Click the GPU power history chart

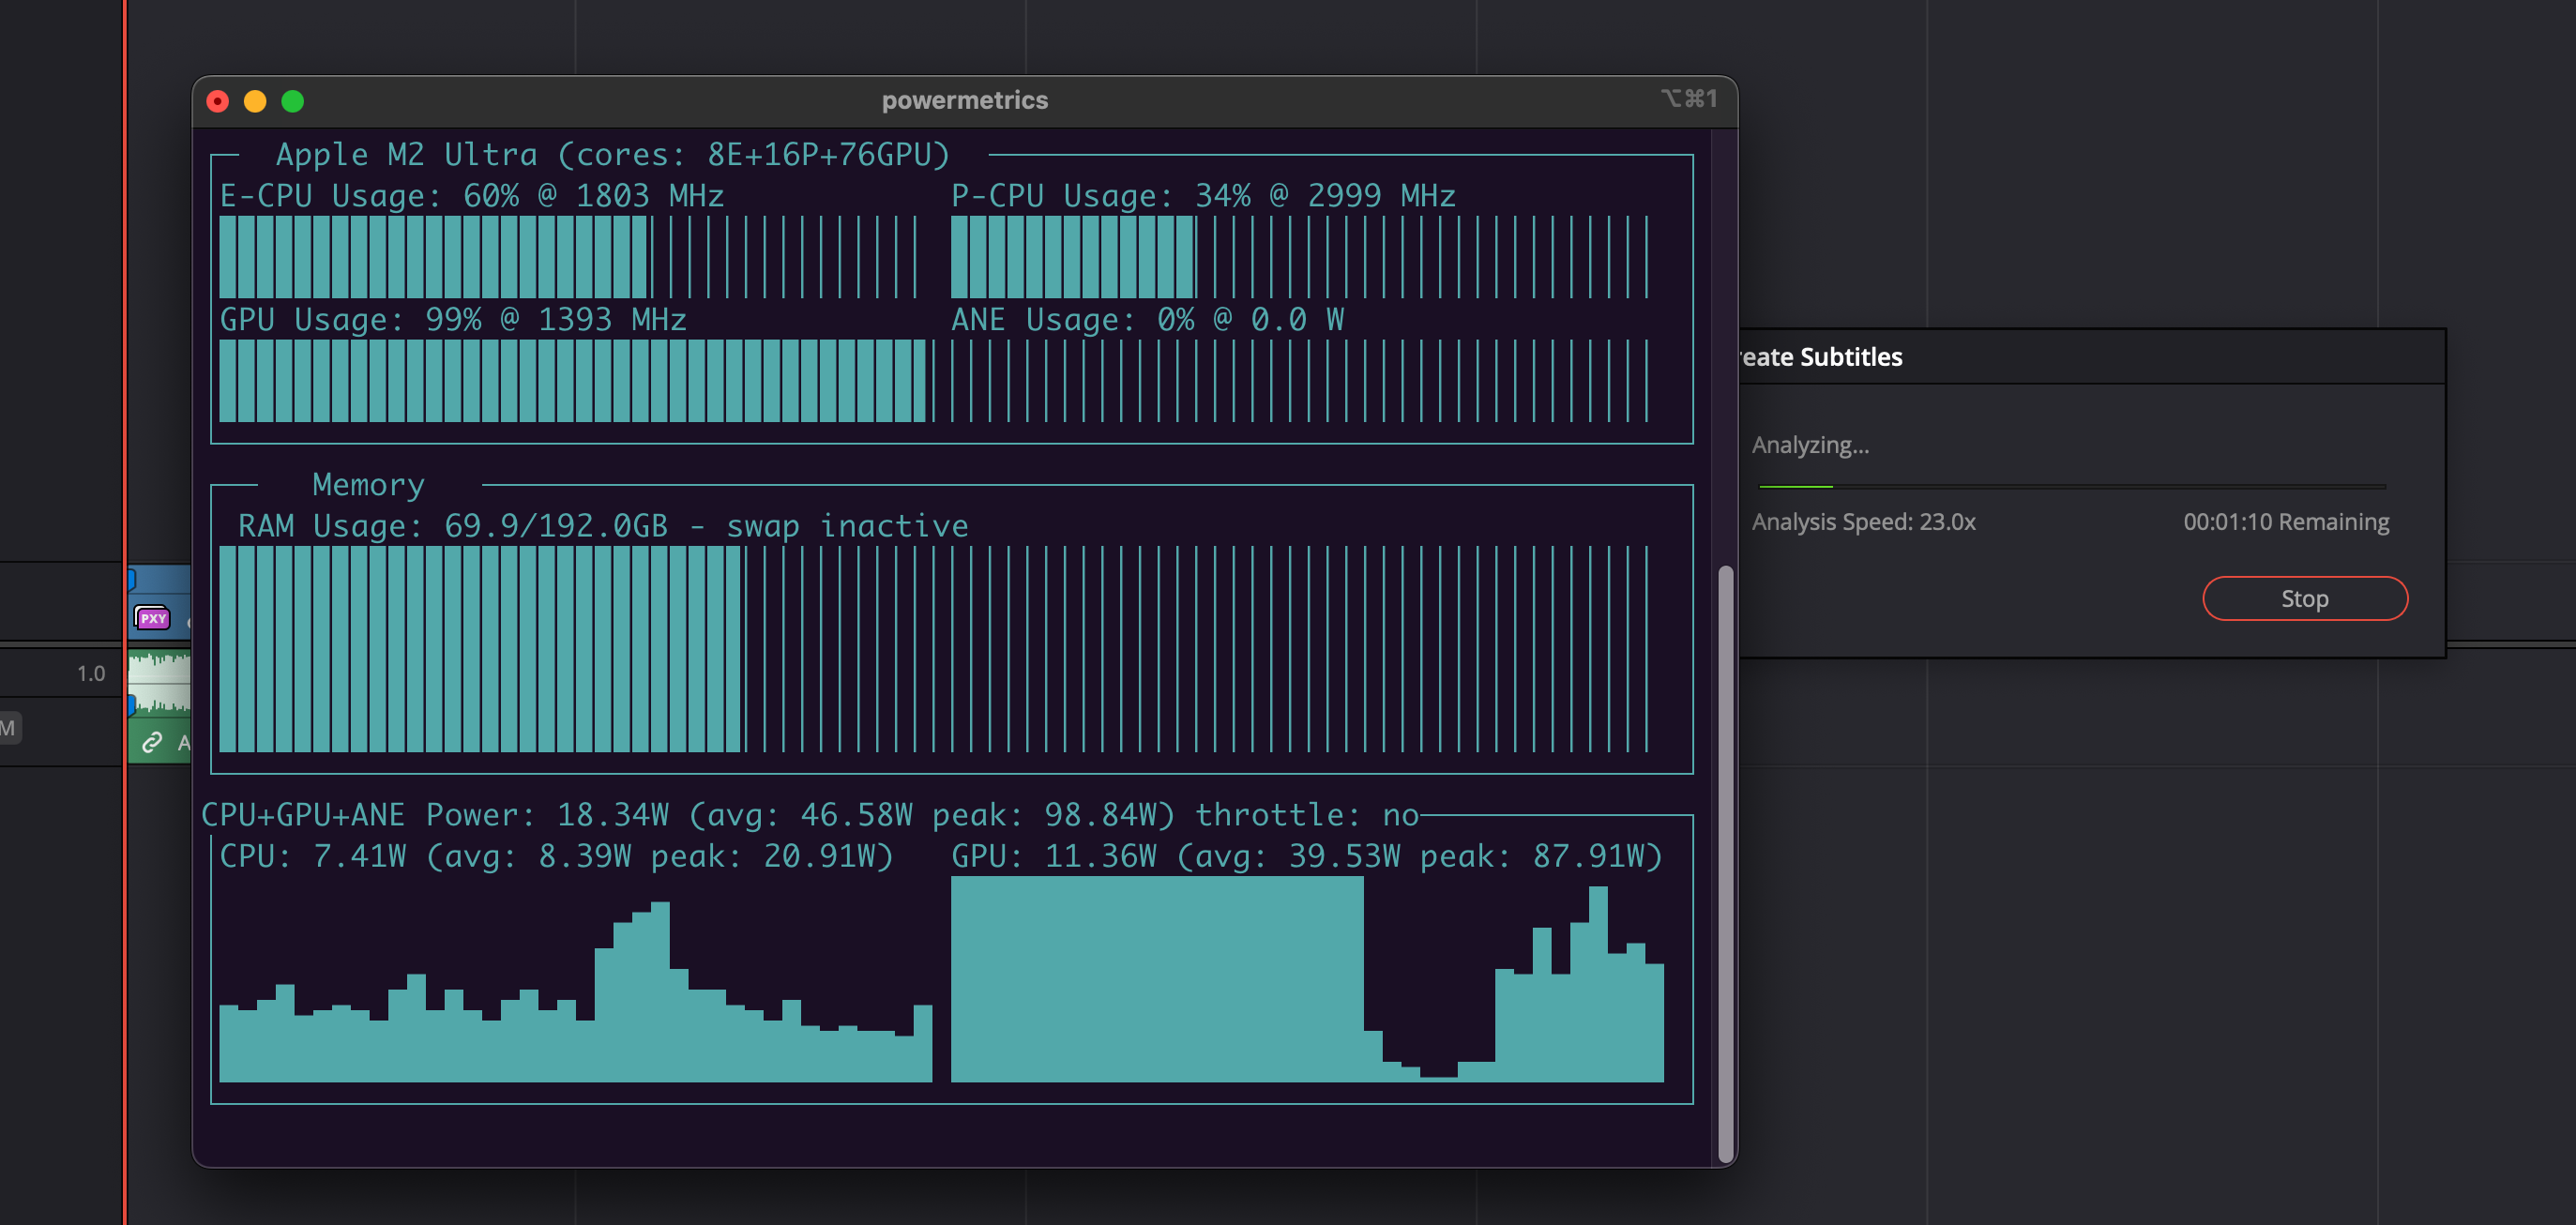1307,980
